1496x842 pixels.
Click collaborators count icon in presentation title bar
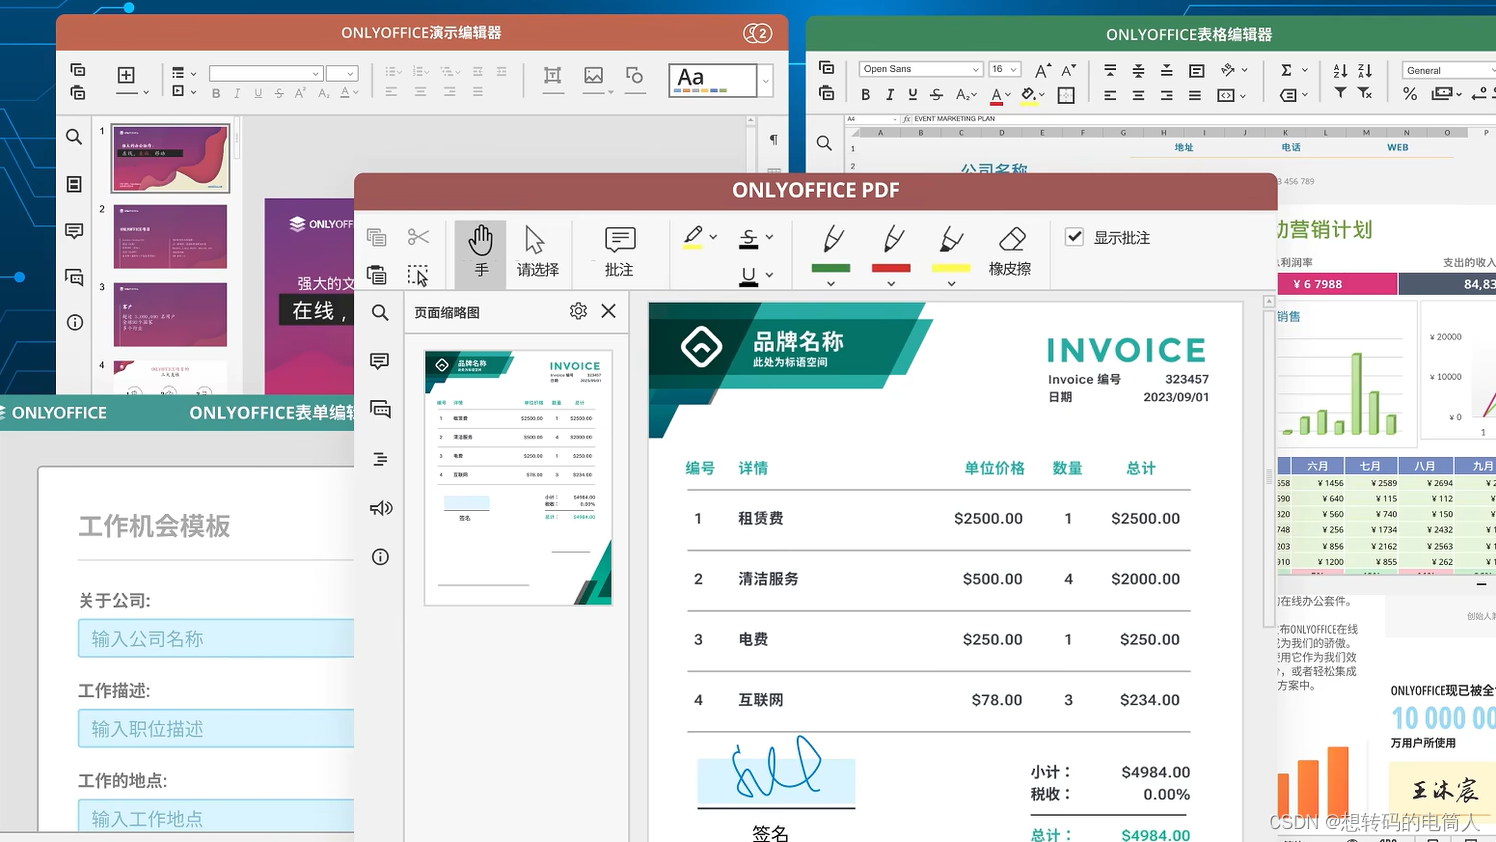pyautogui.click(x=757, y=33)
